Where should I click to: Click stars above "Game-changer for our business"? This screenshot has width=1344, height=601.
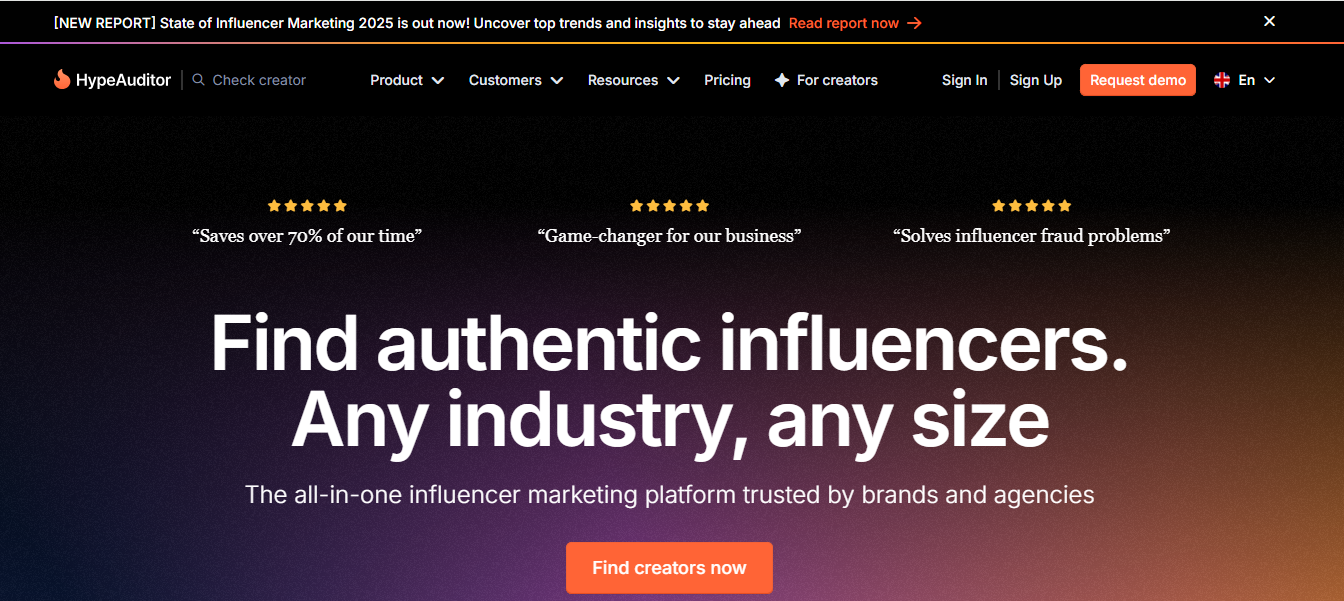(669, 206)
